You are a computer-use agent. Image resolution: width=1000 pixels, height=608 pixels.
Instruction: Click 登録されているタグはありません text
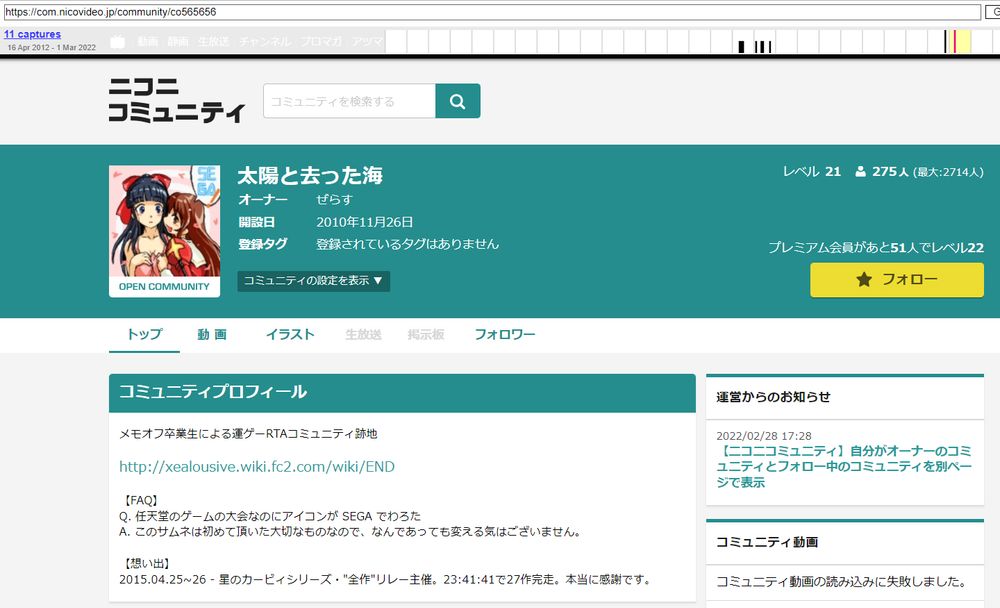(408, 244)
